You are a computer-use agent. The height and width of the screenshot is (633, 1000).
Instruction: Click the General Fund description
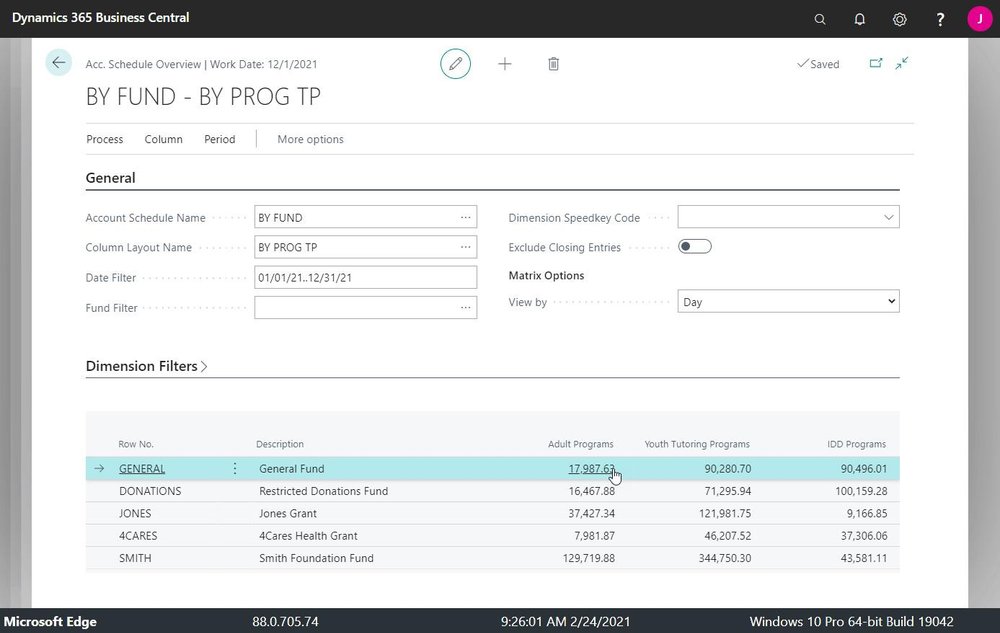[x=291, y=469]
